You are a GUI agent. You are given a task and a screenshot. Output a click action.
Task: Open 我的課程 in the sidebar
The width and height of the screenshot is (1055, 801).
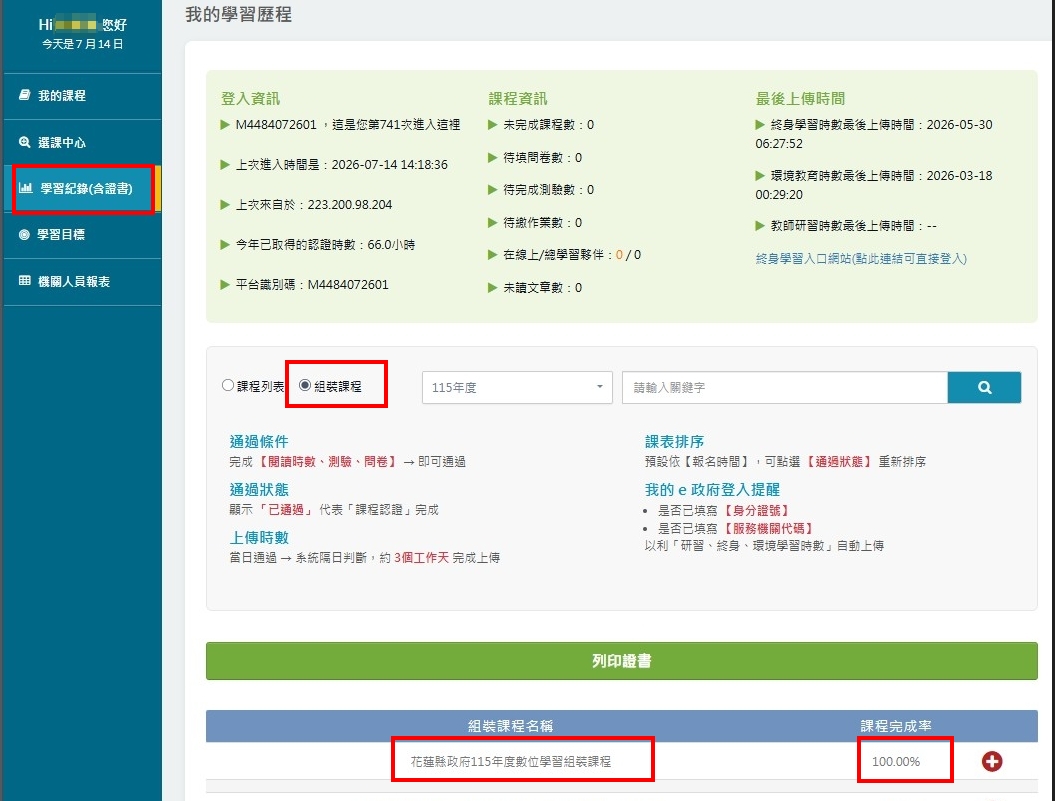[81, 96]
